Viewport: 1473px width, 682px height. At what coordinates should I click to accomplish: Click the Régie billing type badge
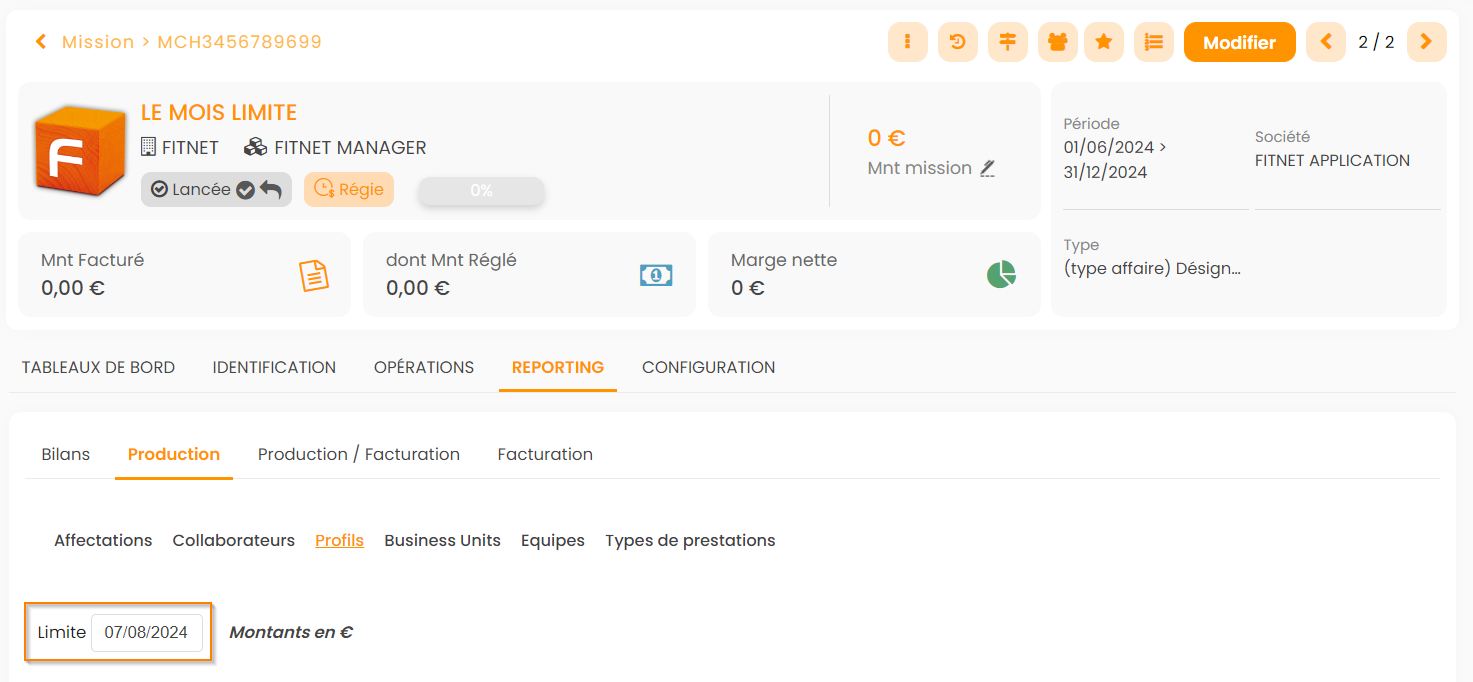[x=349, y=190]
